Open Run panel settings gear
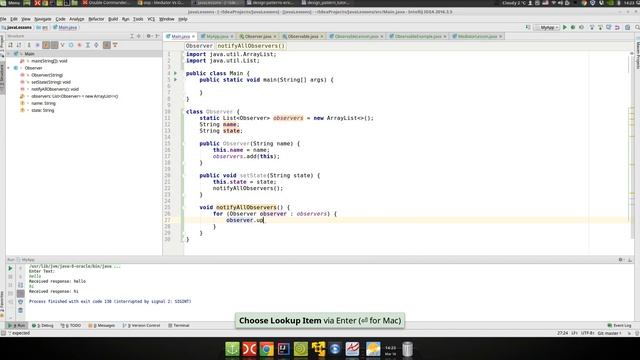The height and width of the screenshot is (360, 640). (x=621, y=260)
